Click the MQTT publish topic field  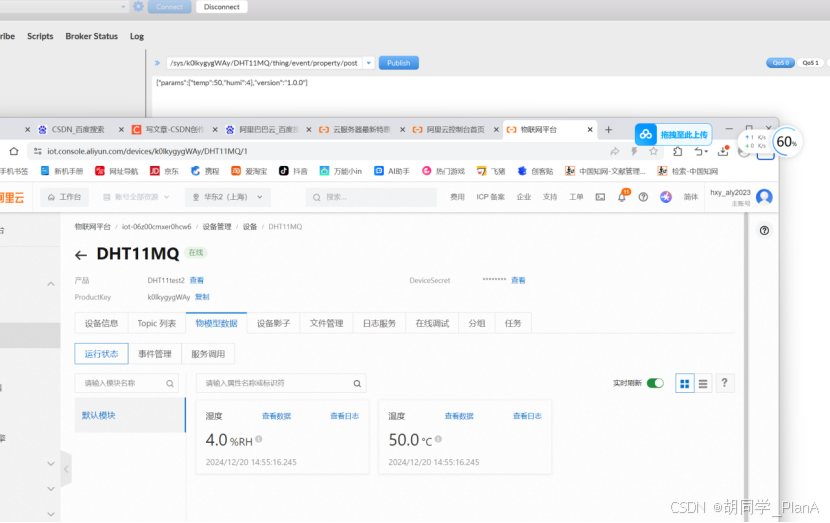point(265,63)
